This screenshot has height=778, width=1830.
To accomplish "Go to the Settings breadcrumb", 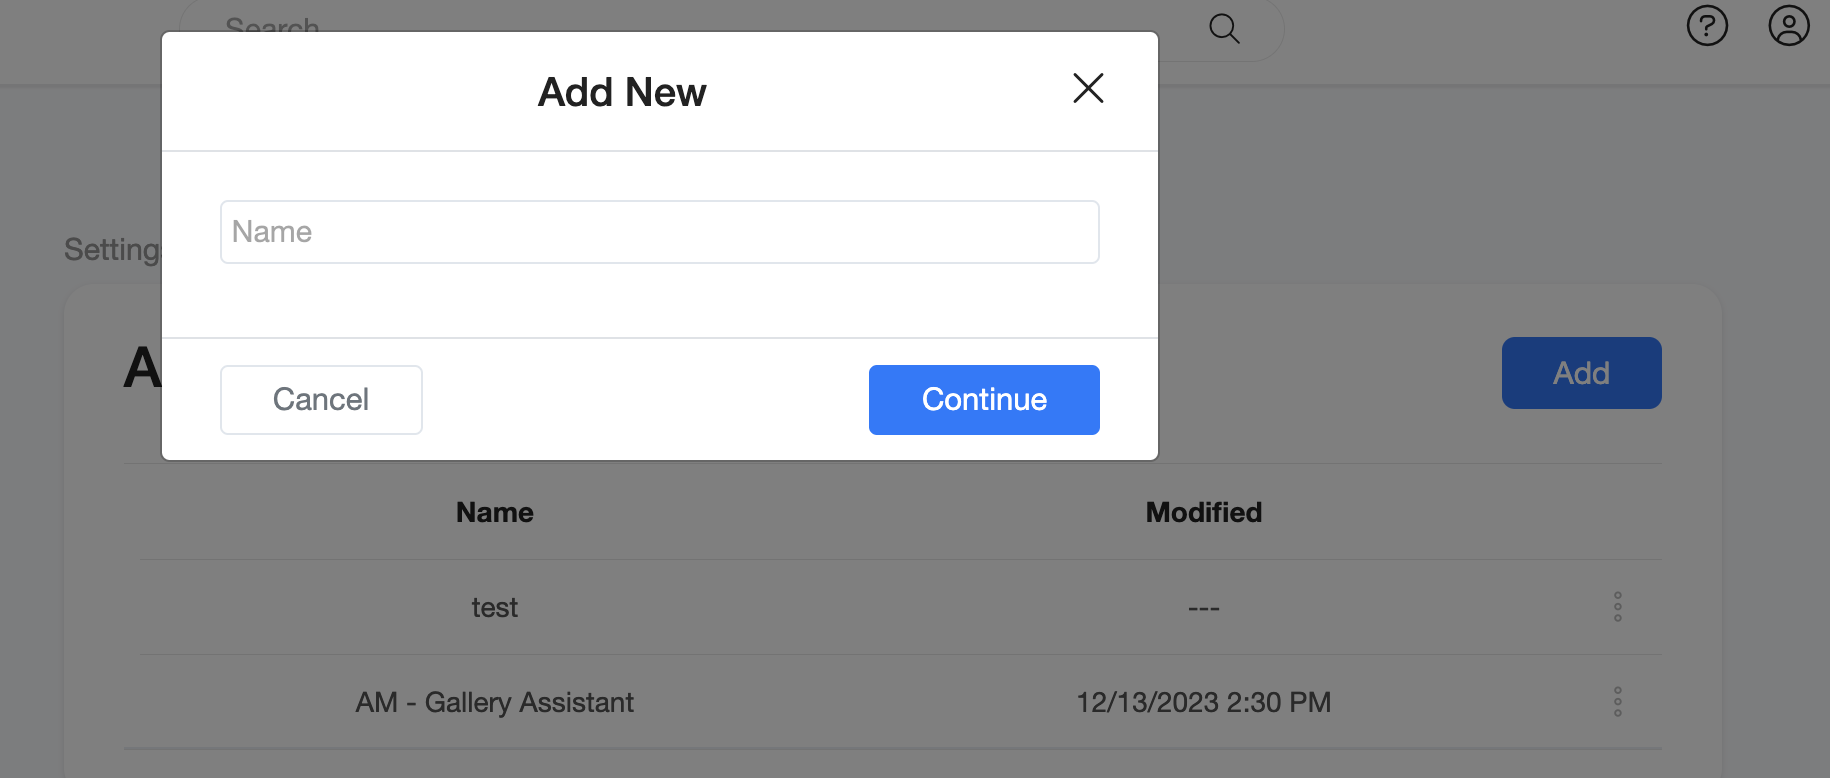I will point(112,250).
